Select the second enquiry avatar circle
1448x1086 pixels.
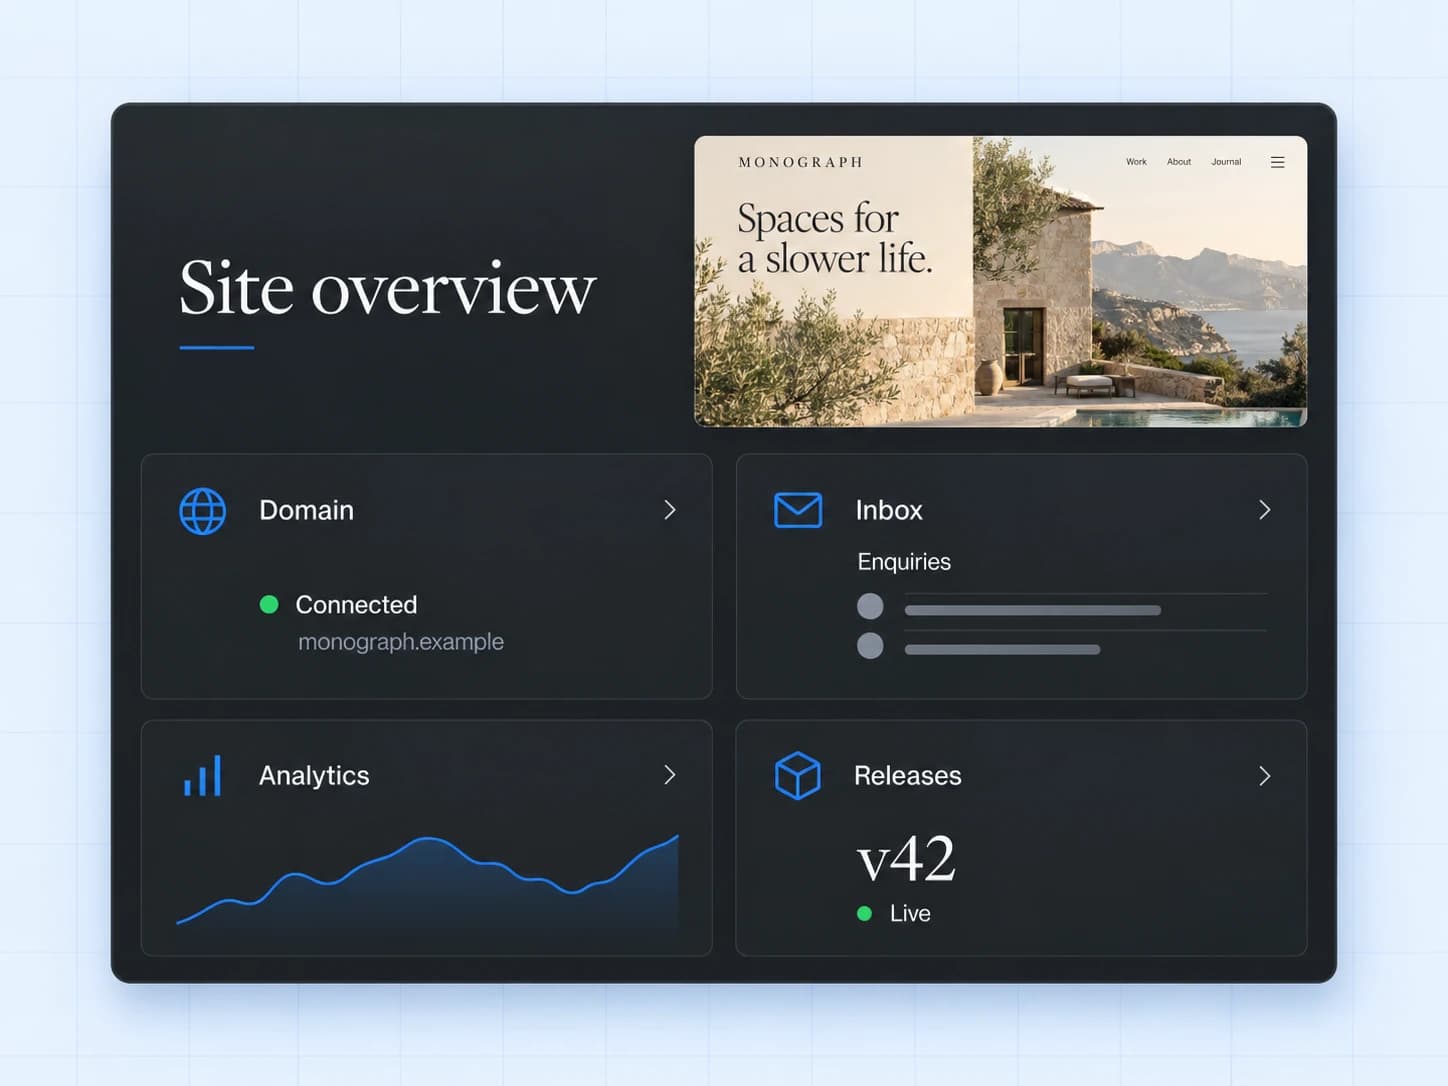point(870,645)
